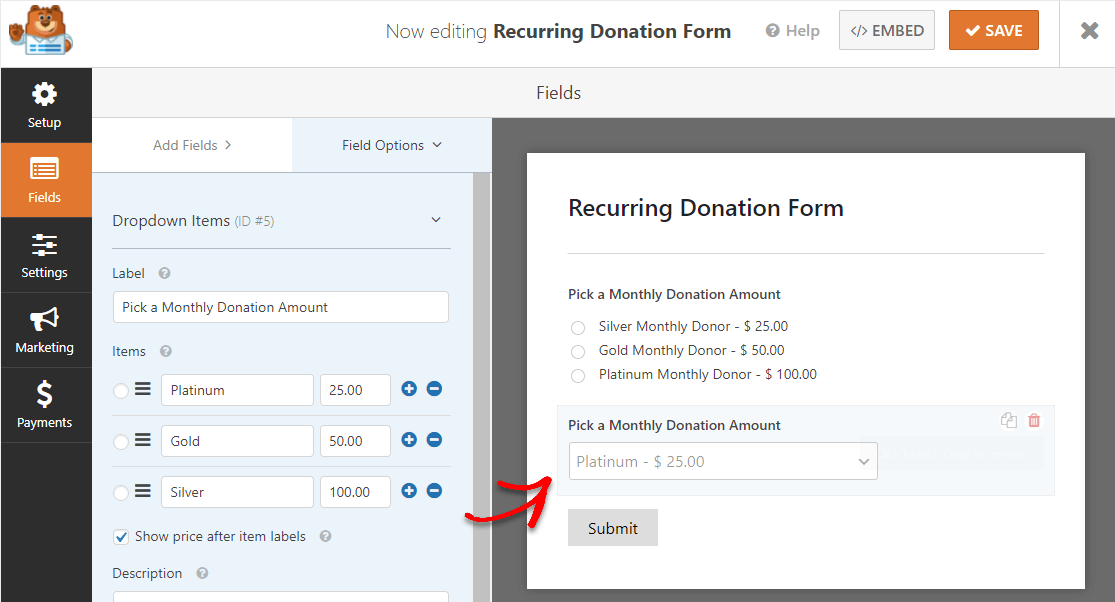Screen dimensions: 1115x602
Task: Switch to the Field Options tab
Action: (392, 145)
